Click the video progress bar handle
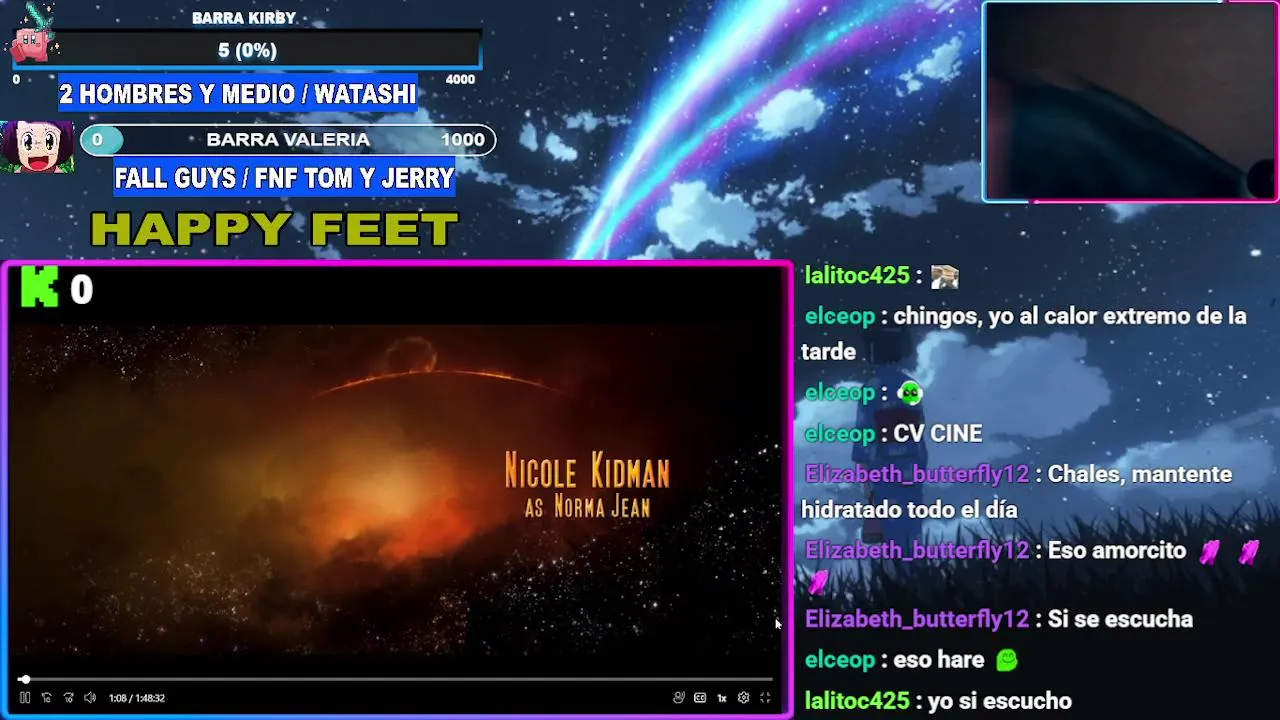The width and height of the screenshot is (1280, 720). (25, 679)
